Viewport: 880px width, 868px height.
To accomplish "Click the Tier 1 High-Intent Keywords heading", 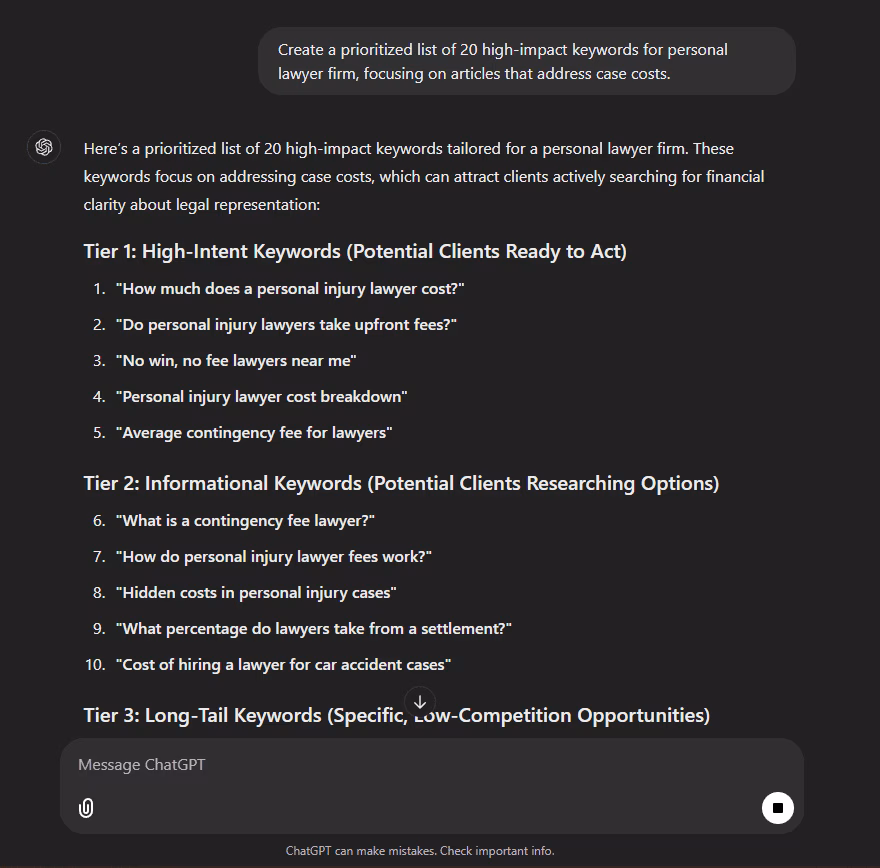I will click(x=355, y=251).
